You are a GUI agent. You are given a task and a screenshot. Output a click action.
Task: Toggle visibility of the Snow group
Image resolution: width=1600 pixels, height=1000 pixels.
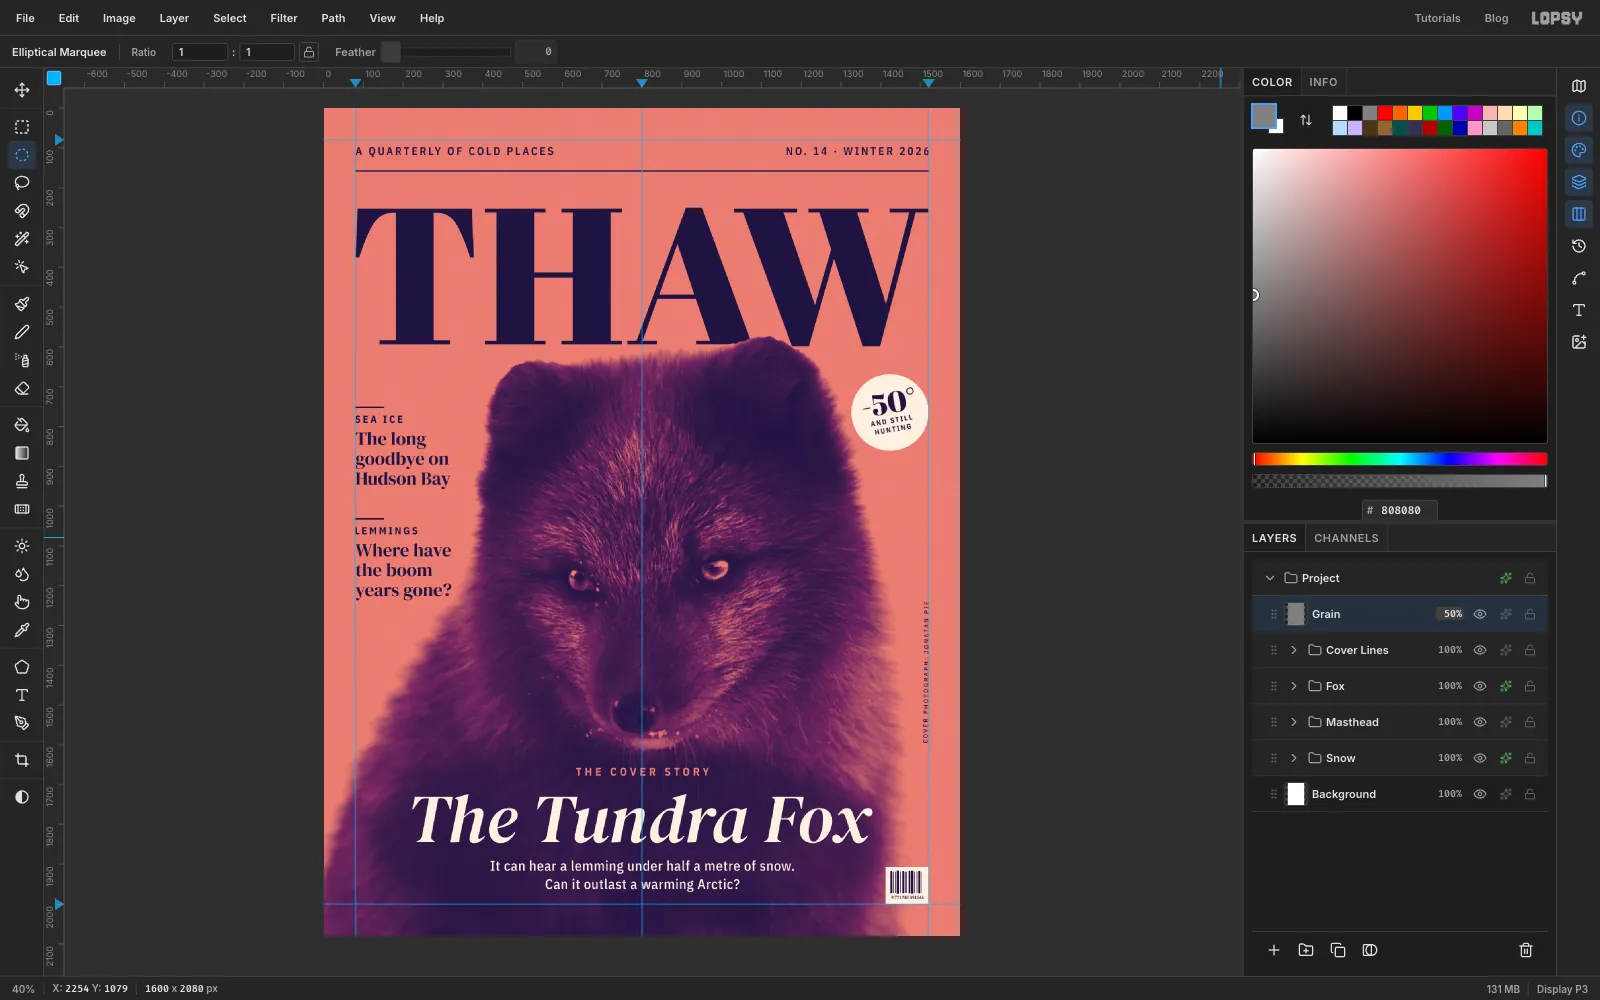1480,758
